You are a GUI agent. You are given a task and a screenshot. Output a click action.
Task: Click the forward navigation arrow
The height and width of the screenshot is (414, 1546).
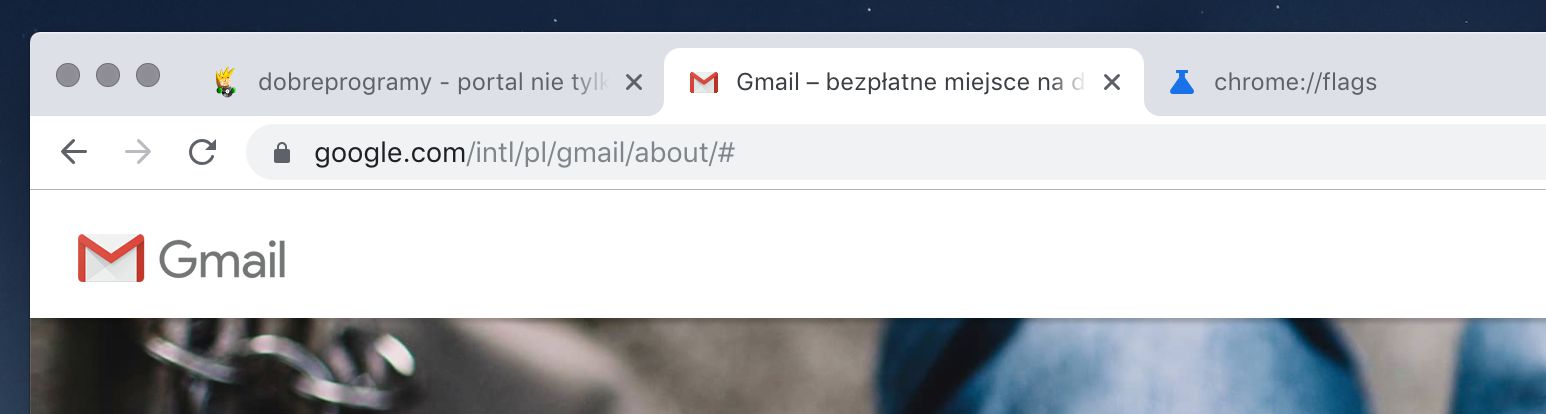click(x=138, y=152)
